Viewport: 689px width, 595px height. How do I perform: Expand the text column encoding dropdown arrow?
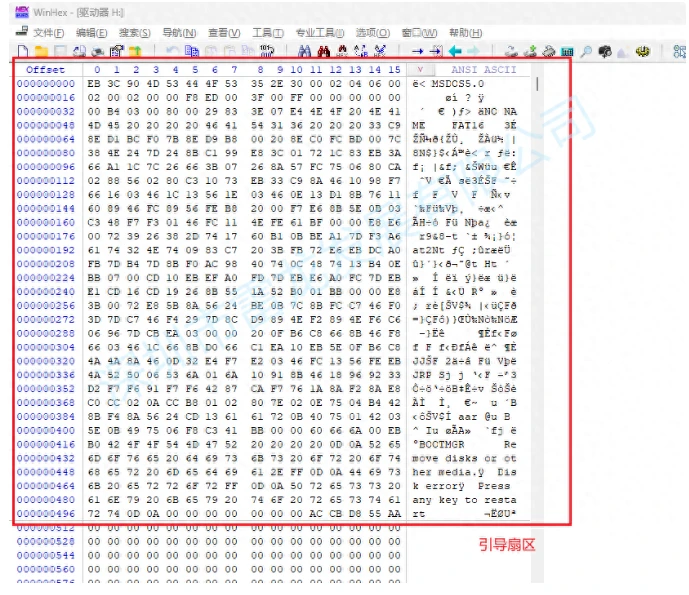[419, 70]
